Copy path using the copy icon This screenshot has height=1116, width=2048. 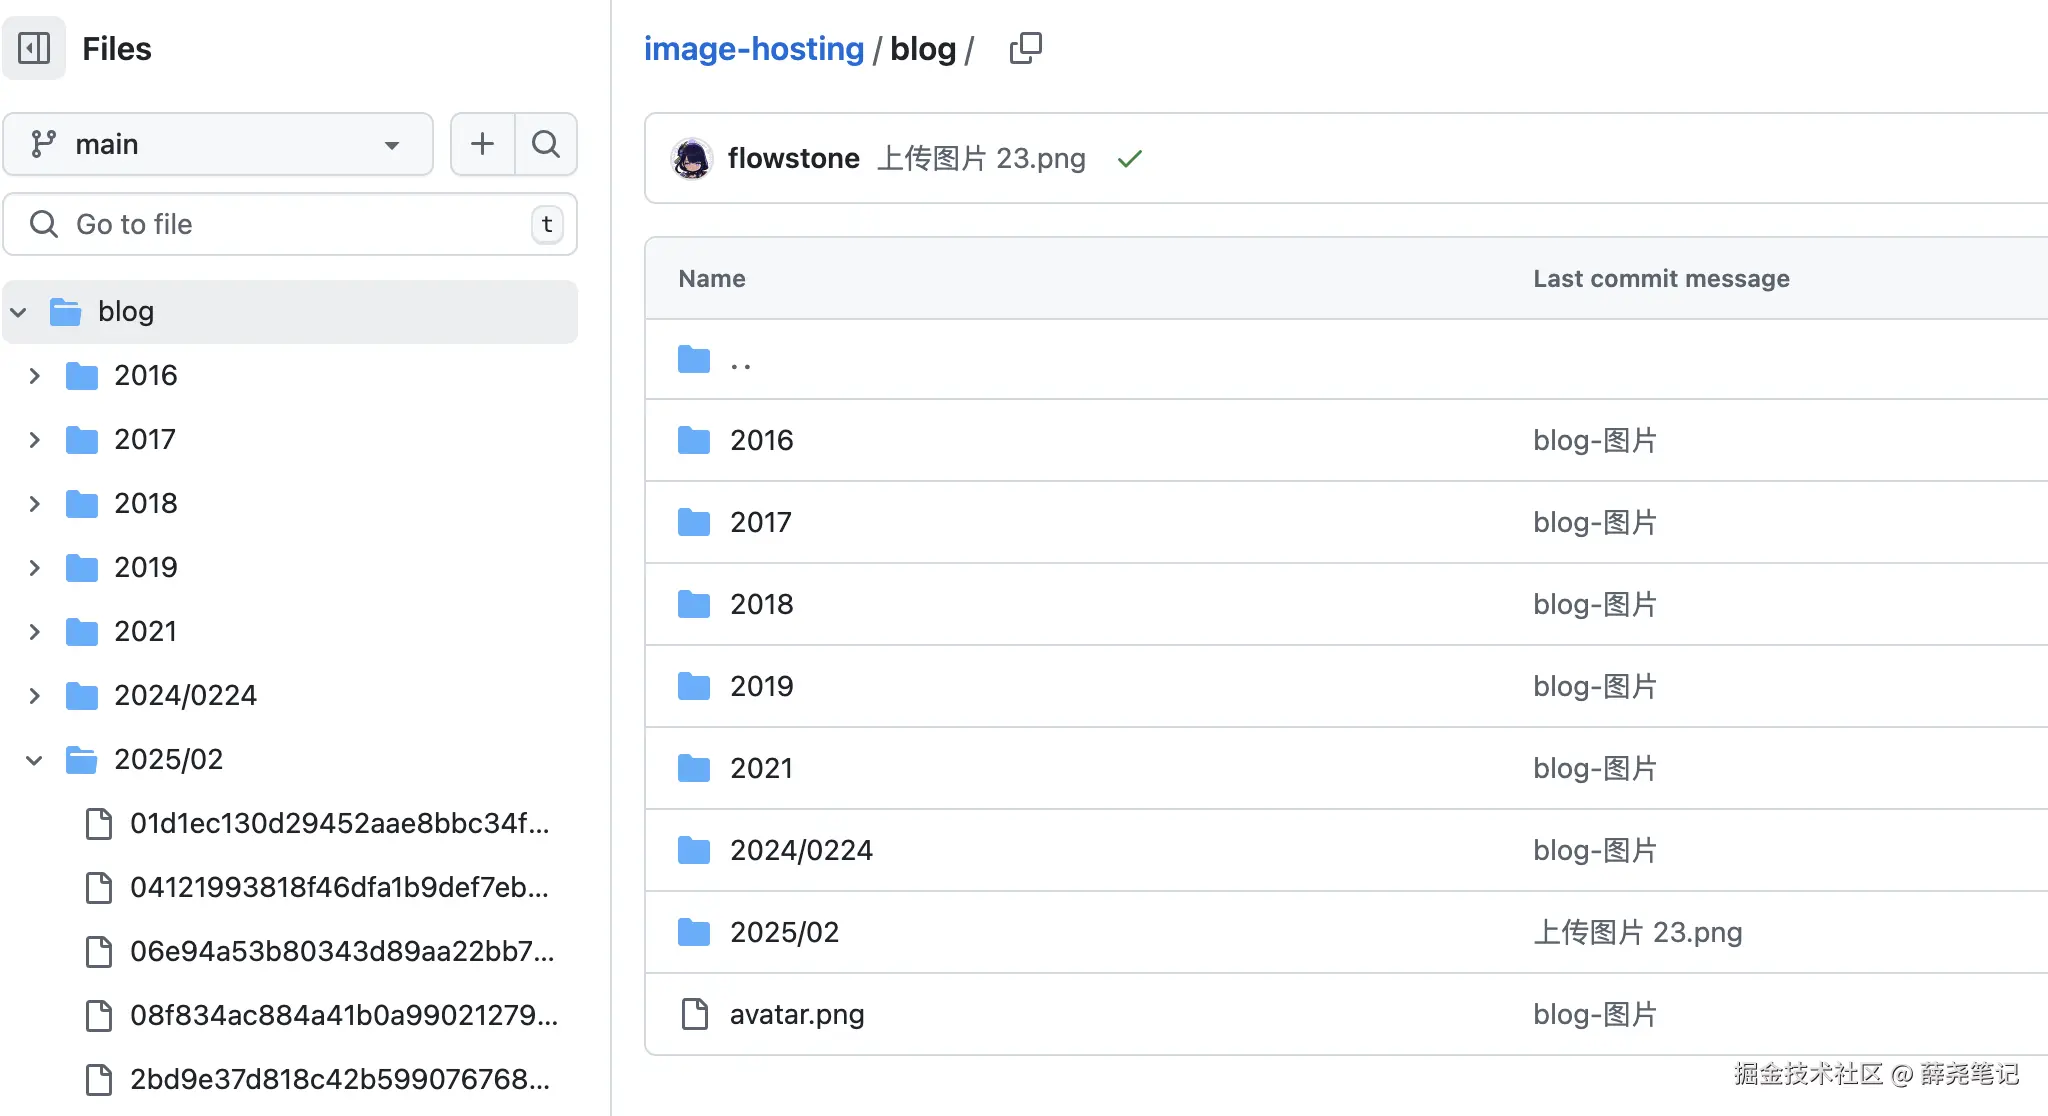click(x=1025, y=48)
